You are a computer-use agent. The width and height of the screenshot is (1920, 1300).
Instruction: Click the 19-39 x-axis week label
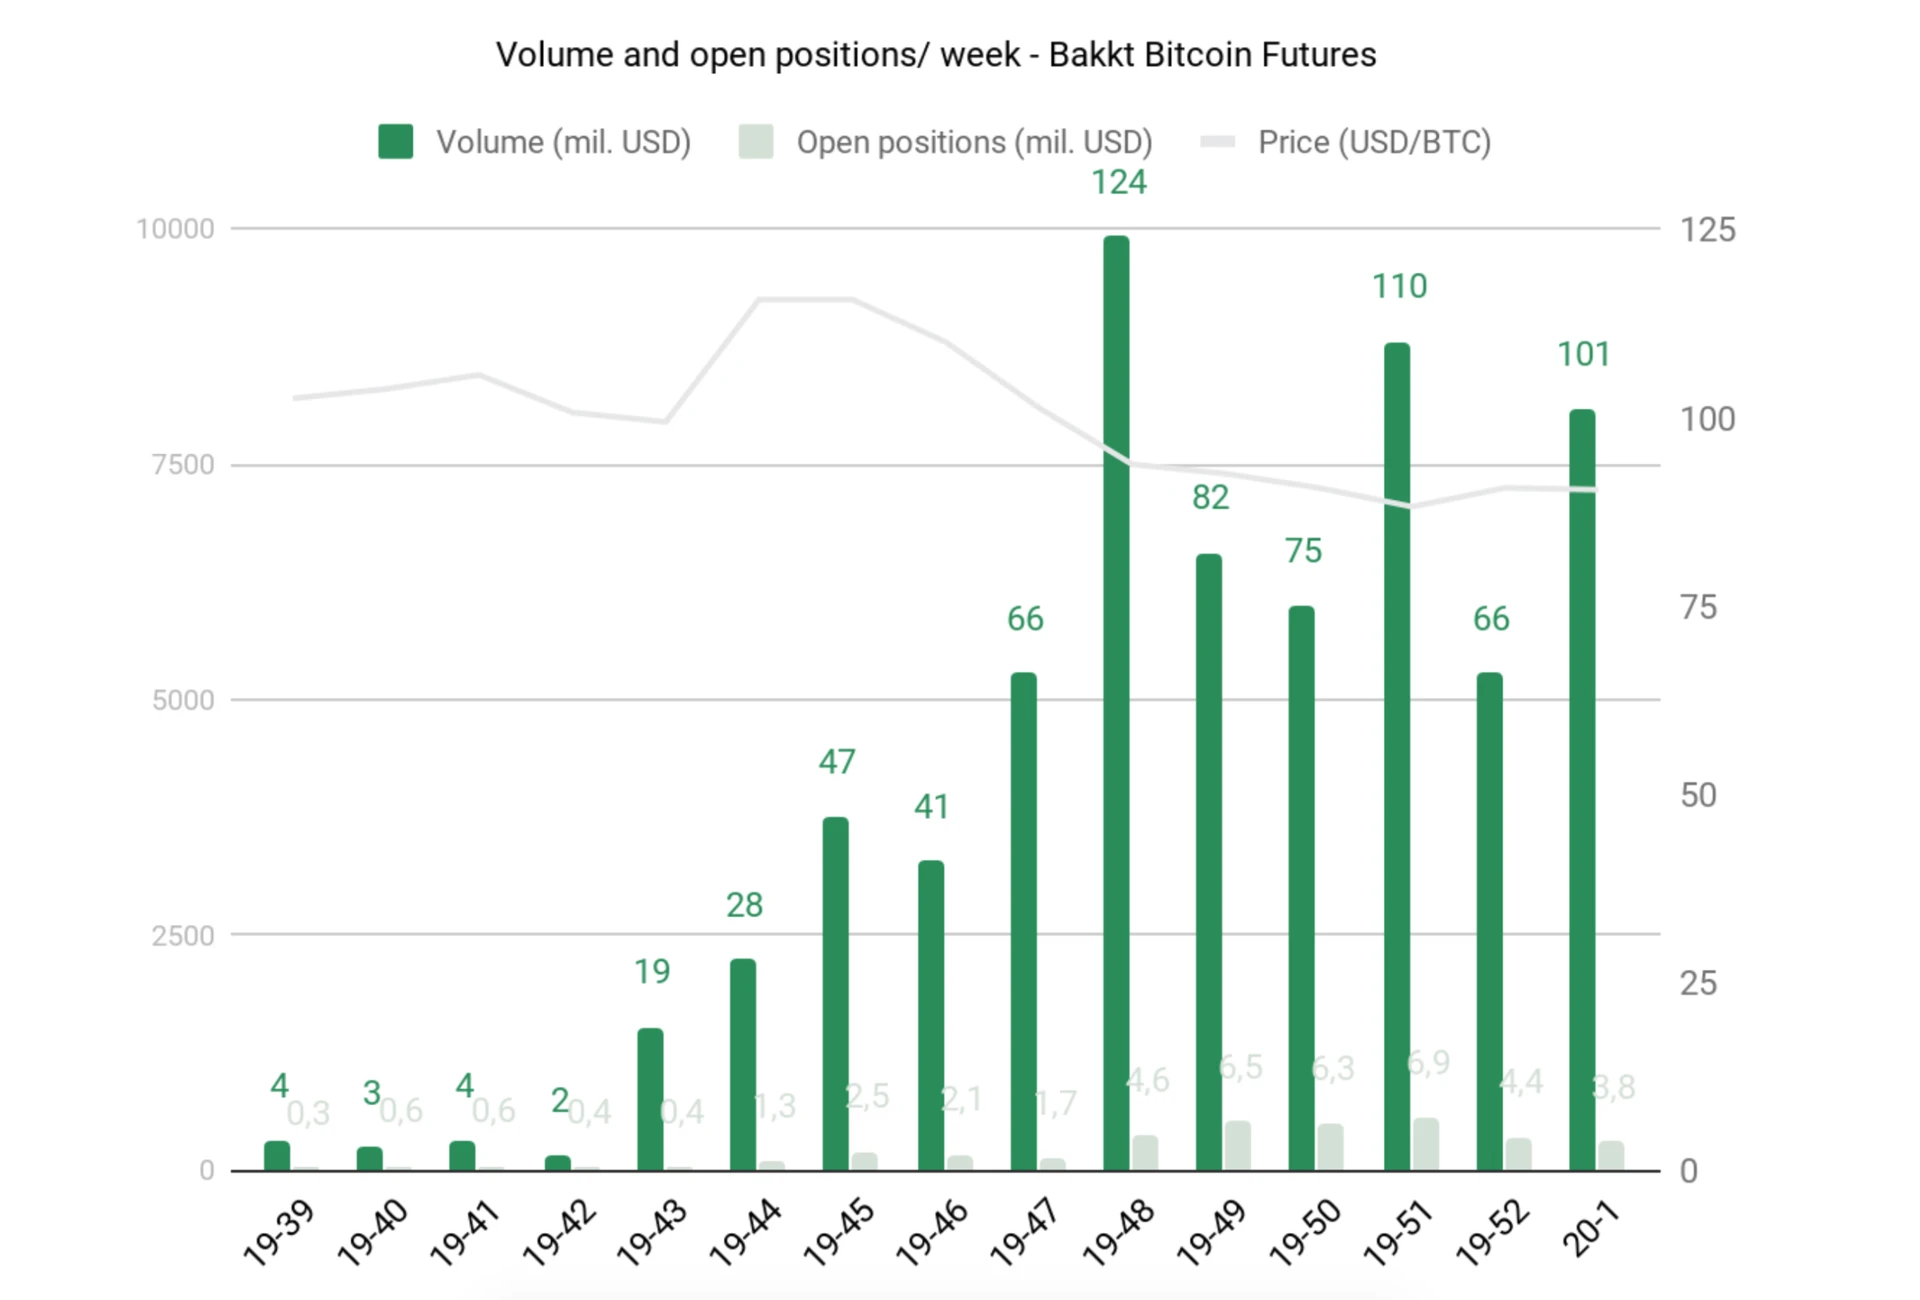[278, 1232]
